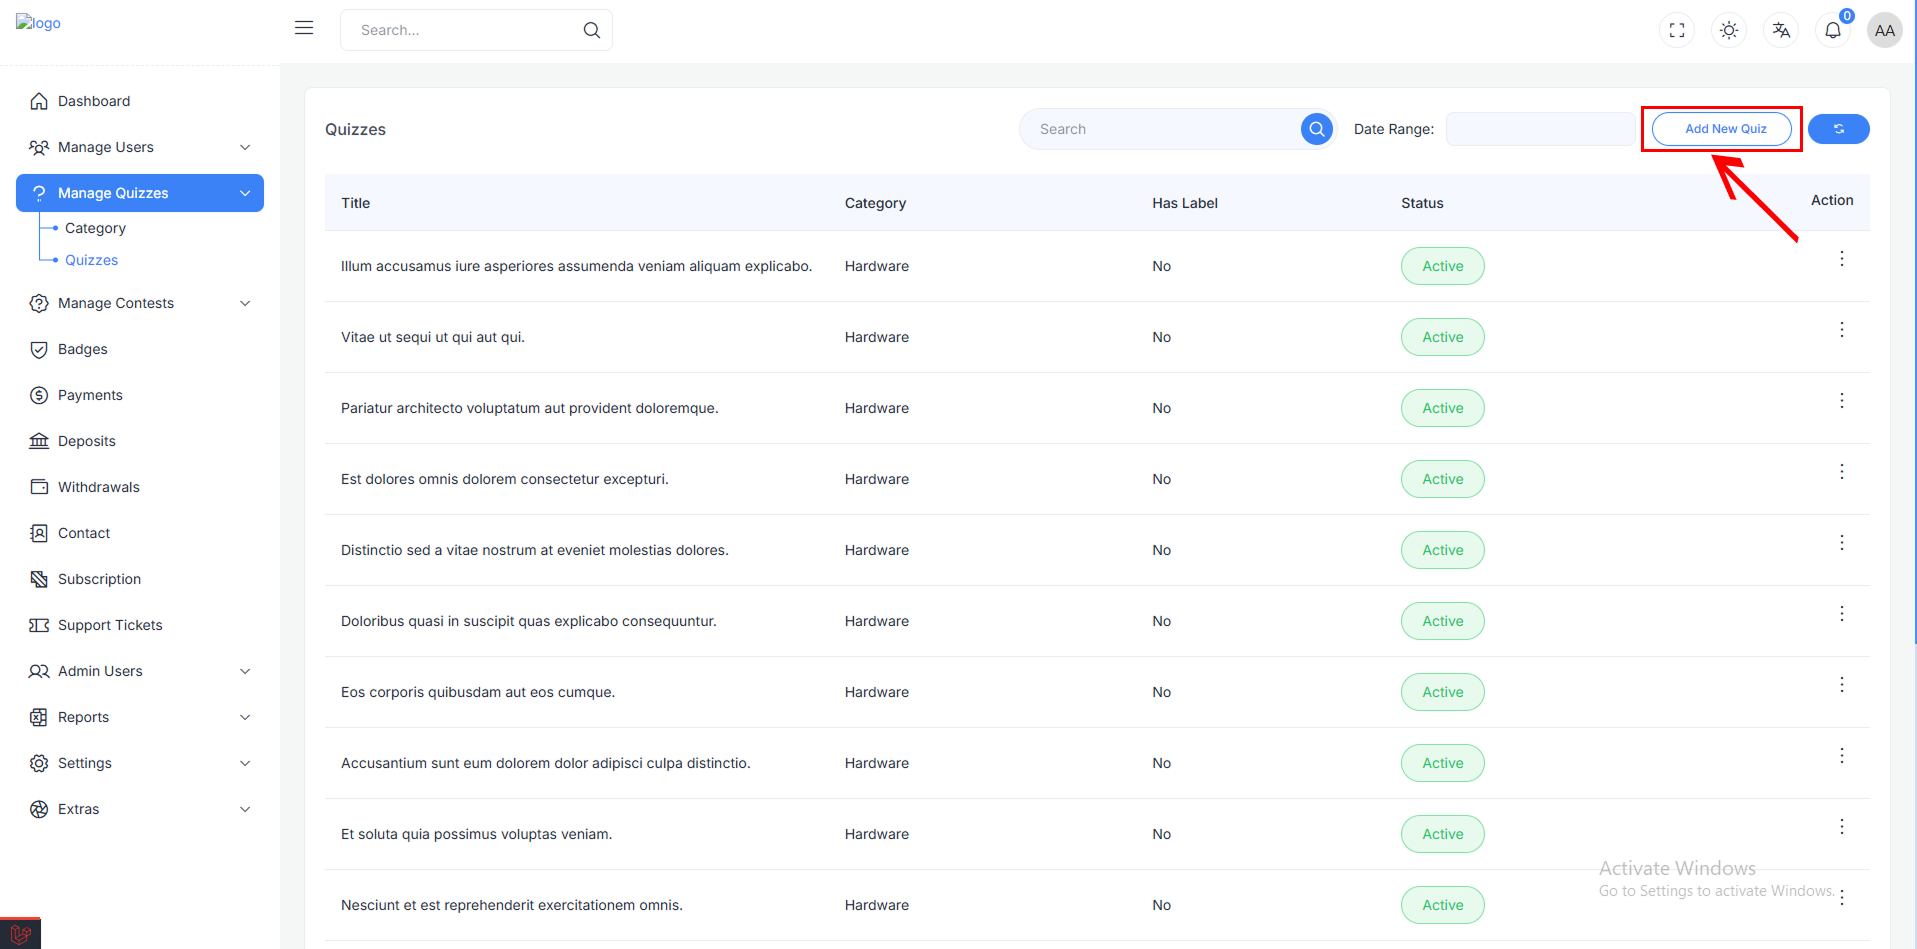The width and height of the screenshot is (1917, 949).
Task: Switch theme with the sun icon
Action: coord(1729,30)
